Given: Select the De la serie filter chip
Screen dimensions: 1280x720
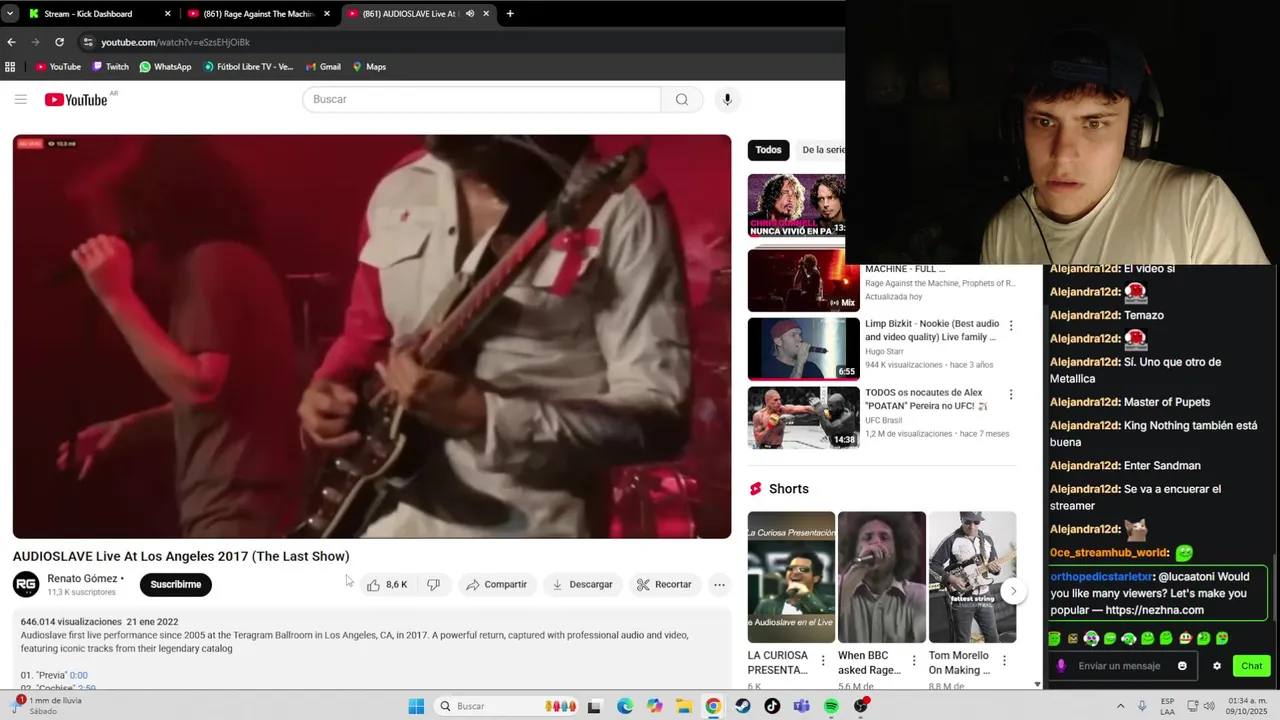Looking at the screenshot, I should coord(822,150).
